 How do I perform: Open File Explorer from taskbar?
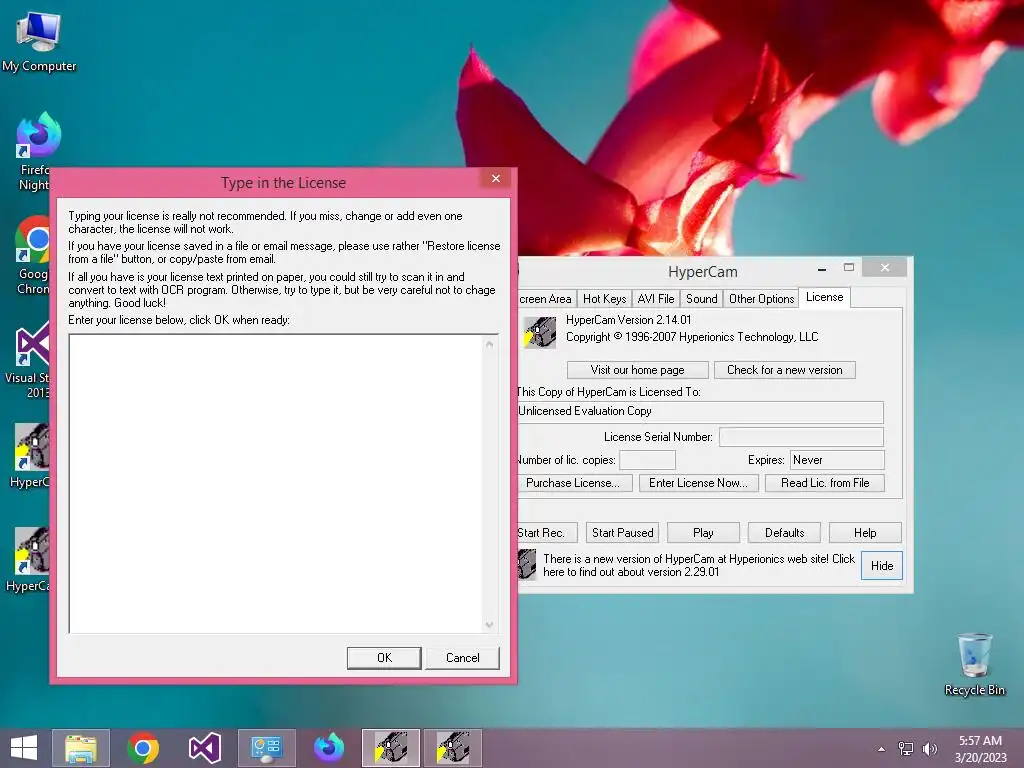pyautogui.click(x=81, y=748)
